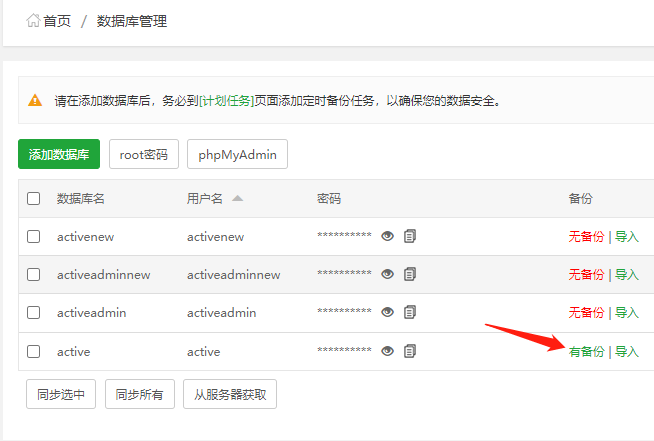The height and width of the screenshot is (441, 654).
Task: Sort by 用户名 column arrow
Action: pos(237,199)
